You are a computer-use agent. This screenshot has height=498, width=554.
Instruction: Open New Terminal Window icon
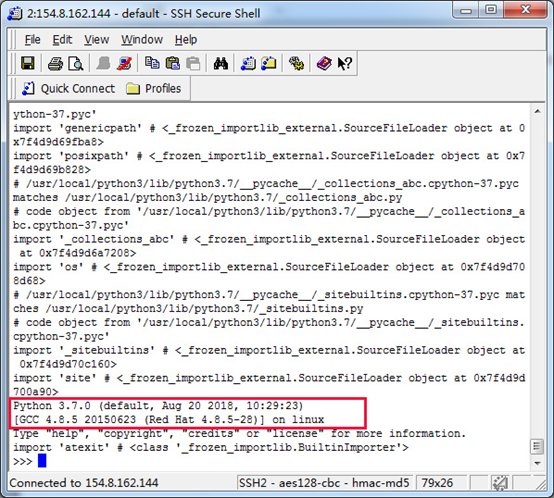point(248,64)
